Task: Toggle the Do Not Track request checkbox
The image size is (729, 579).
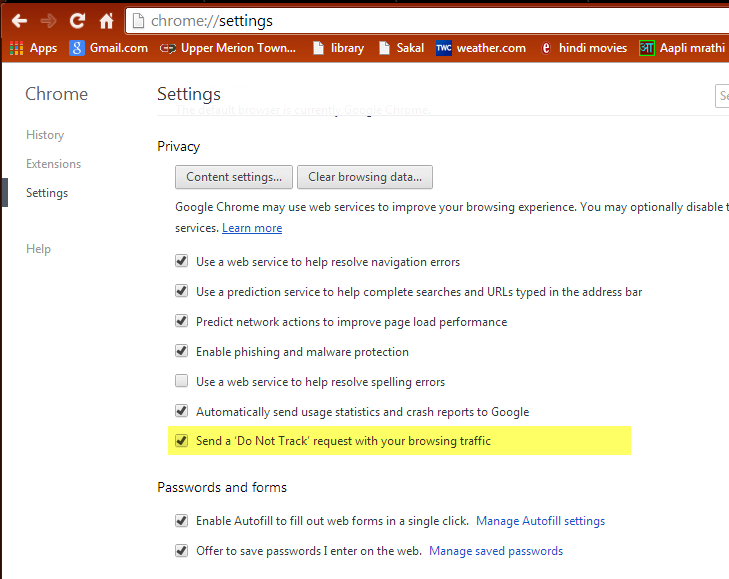Action: click(181, 440)
